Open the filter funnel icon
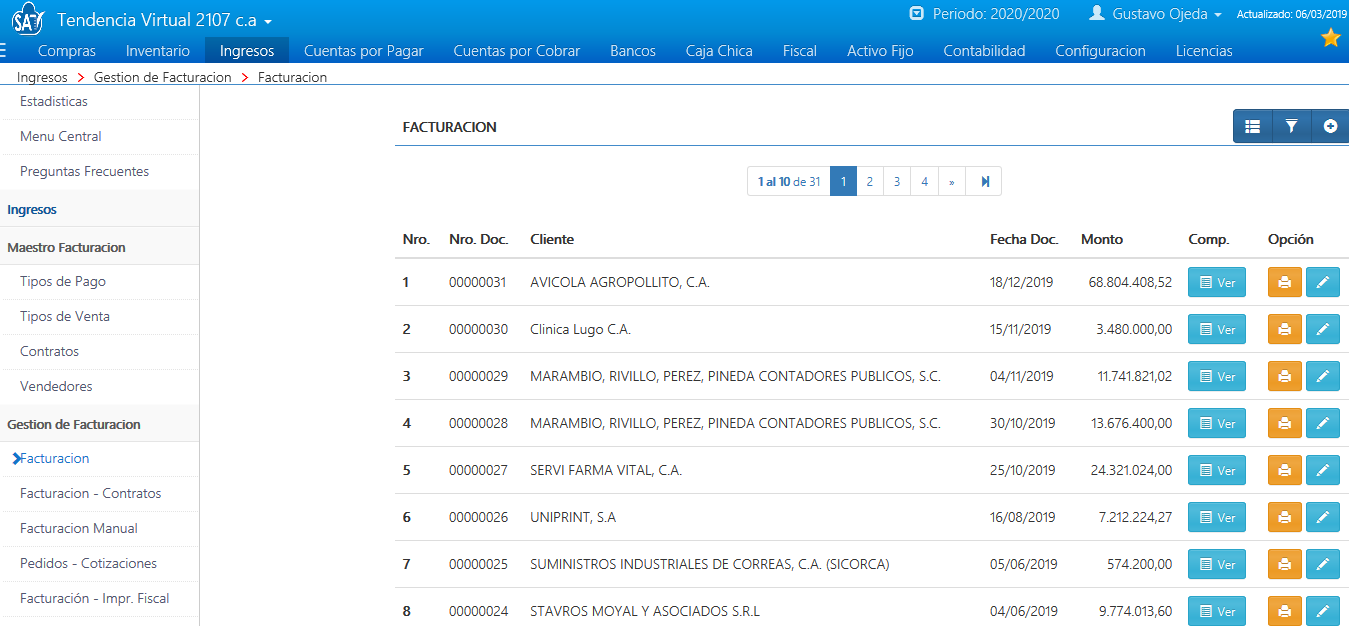 click(x=1291, y=126)
